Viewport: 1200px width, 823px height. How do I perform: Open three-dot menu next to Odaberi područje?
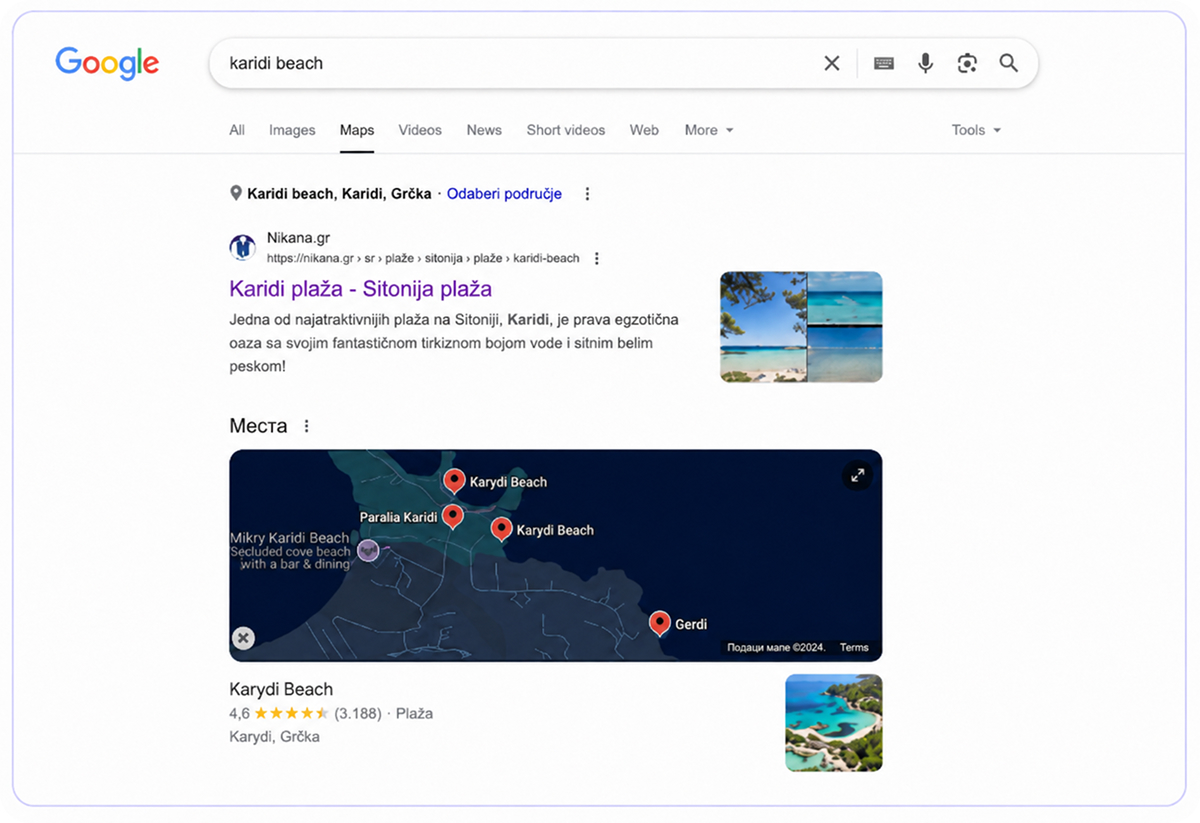[588, 194]
